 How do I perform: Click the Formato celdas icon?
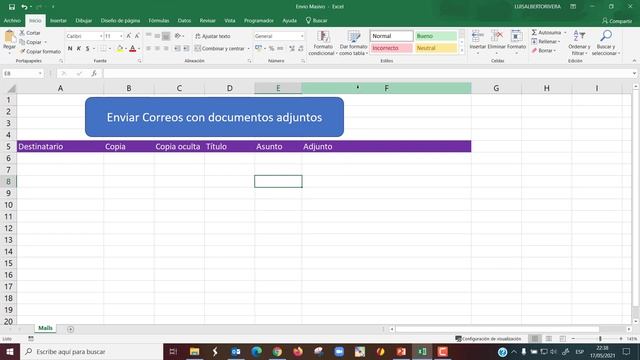(516, 36)
